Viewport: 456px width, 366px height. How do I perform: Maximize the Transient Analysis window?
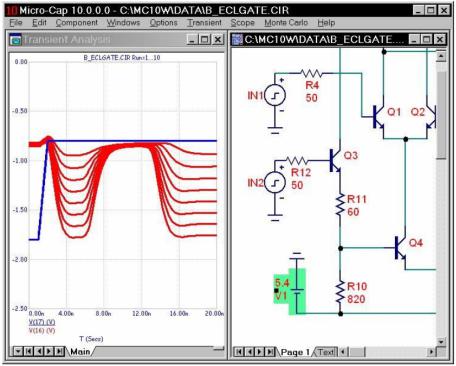pyautogui.click(x=205, y=40)
